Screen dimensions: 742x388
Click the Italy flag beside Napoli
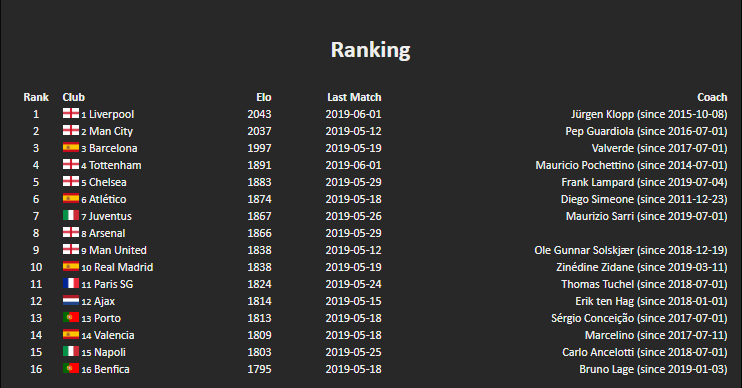pyautogui.click(x=71, y=352)
